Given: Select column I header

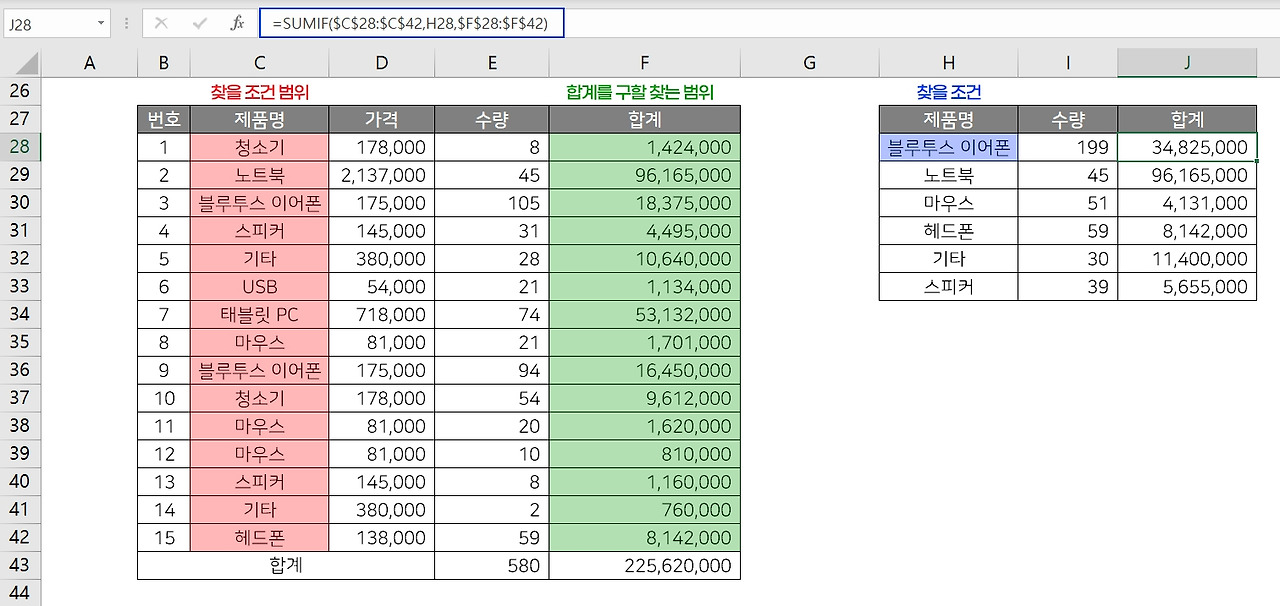Looking at the screenshot, I should tap(1068, 64).
